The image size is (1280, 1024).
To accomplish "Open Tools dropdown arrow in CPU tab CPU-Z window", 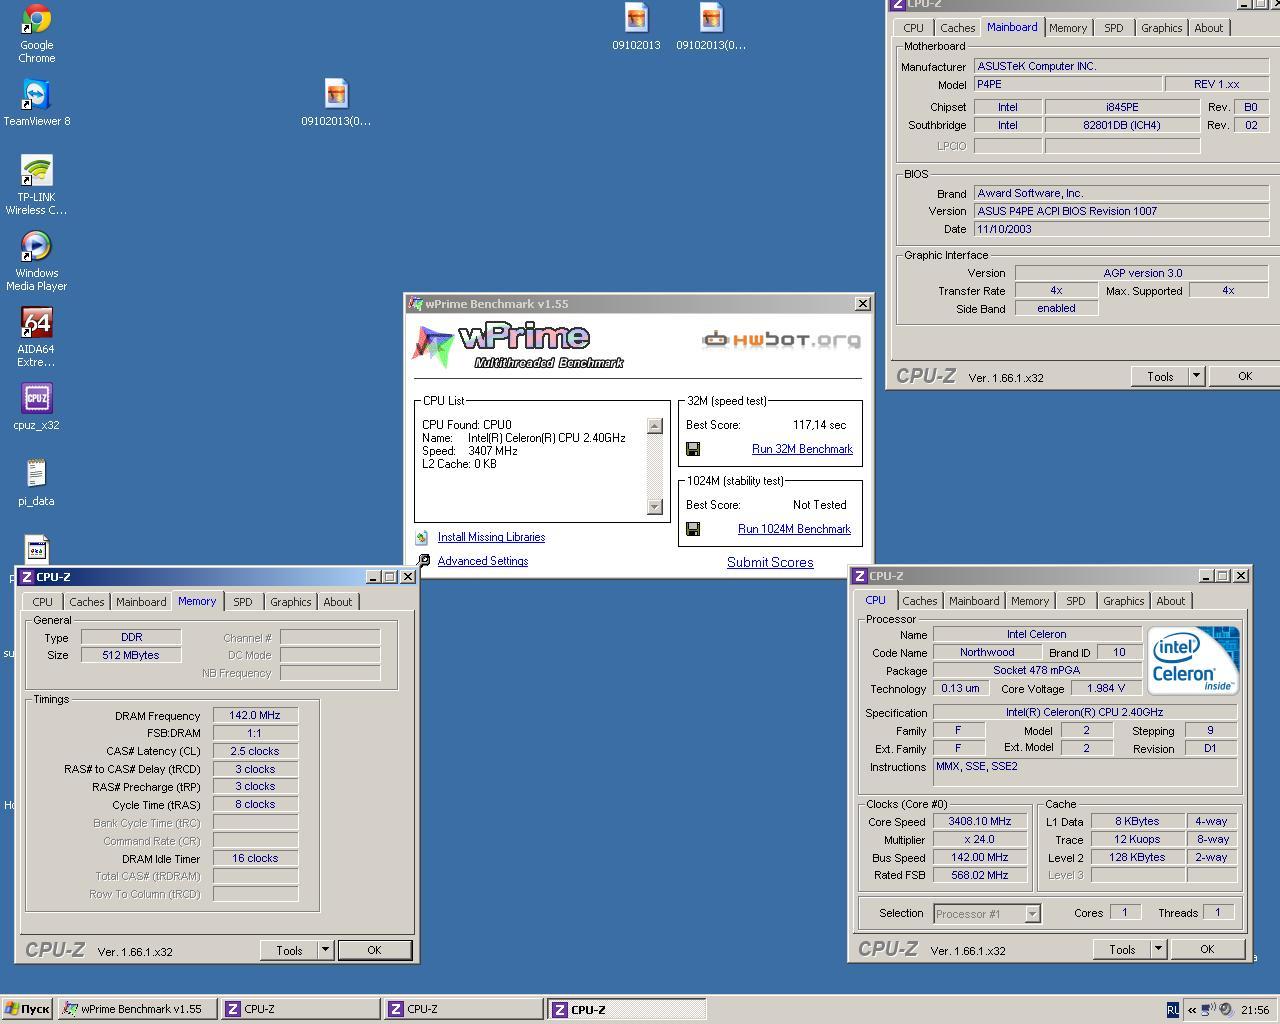I will tap(1158, 949).
